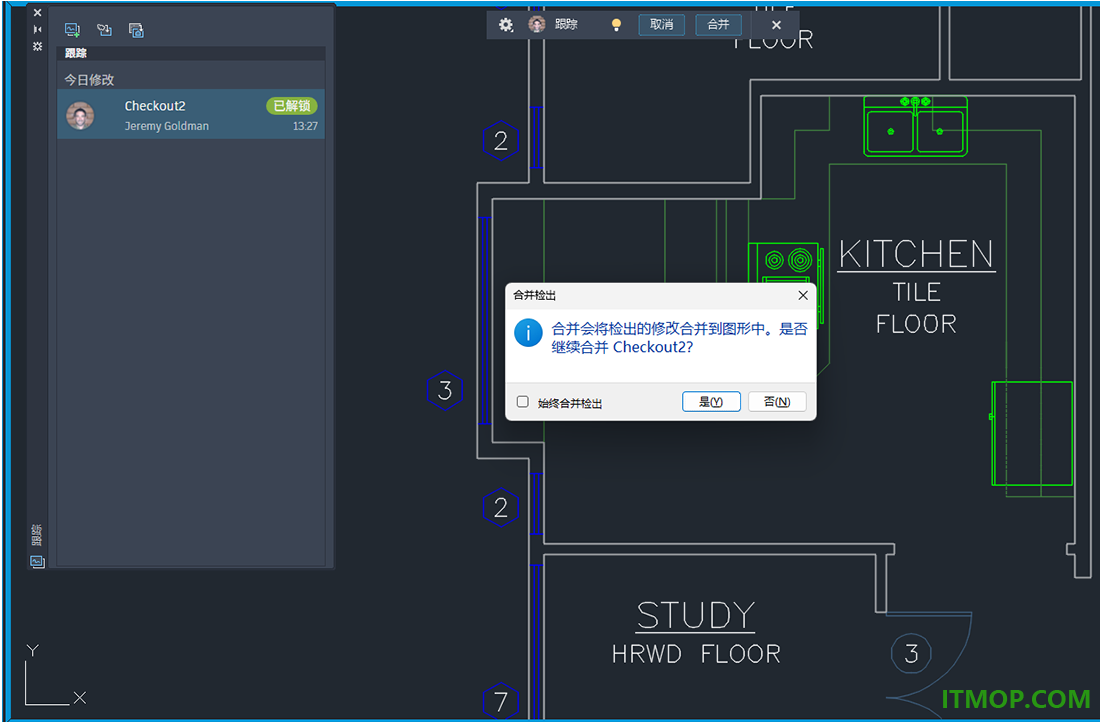Click the second icon in the palette toolbar
The width and height of the screenshot is (1100, 722).
pyautogui.click(x=105, y=30)
